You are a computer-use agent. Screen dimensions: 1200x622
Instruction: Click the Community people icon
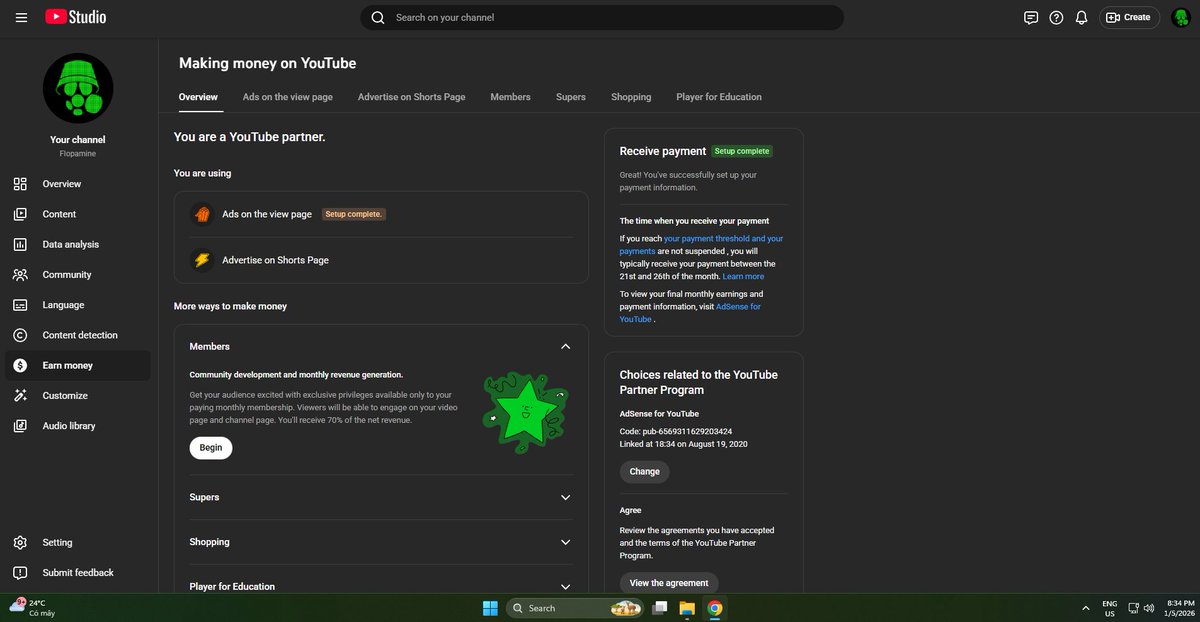(x=20, y=274)
